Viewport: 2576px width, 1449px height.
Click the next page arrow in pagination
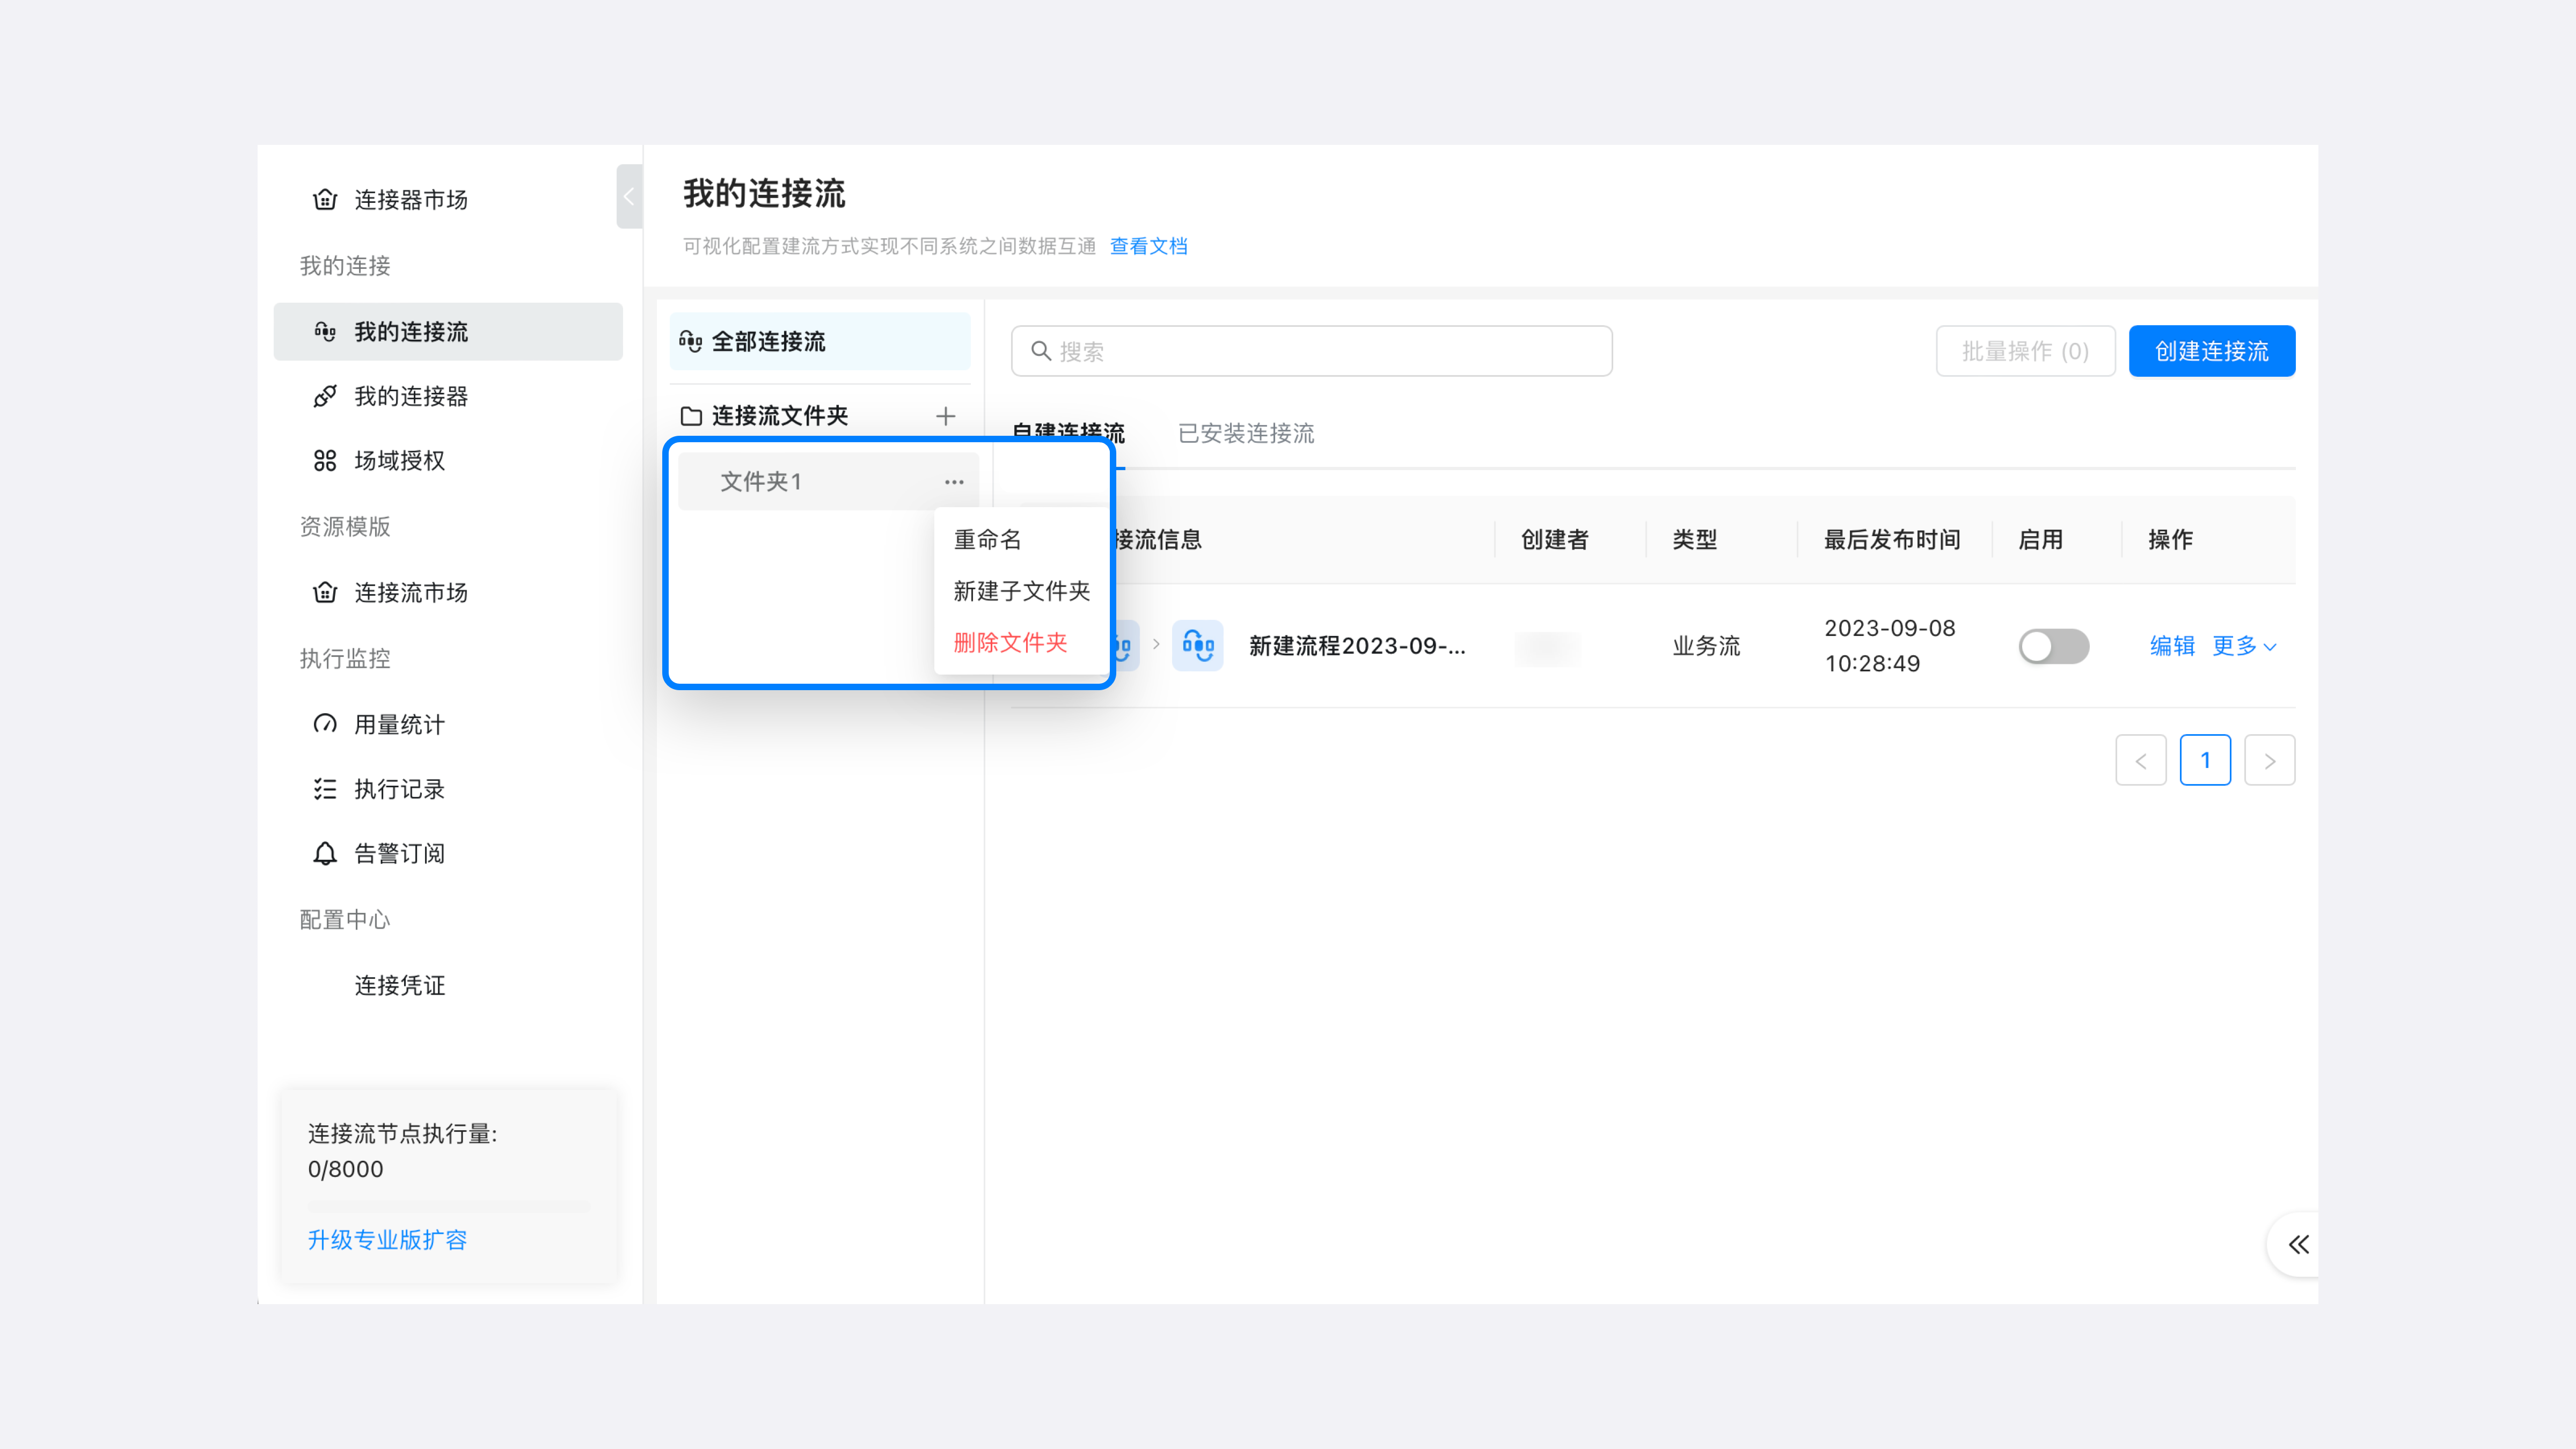pos(2270,760)
